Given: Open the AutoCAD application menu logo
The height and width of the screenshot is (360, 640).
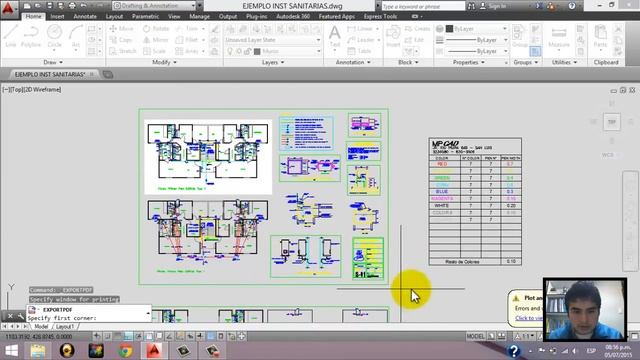Looking at the screenshot, I should tap(8, 8).
